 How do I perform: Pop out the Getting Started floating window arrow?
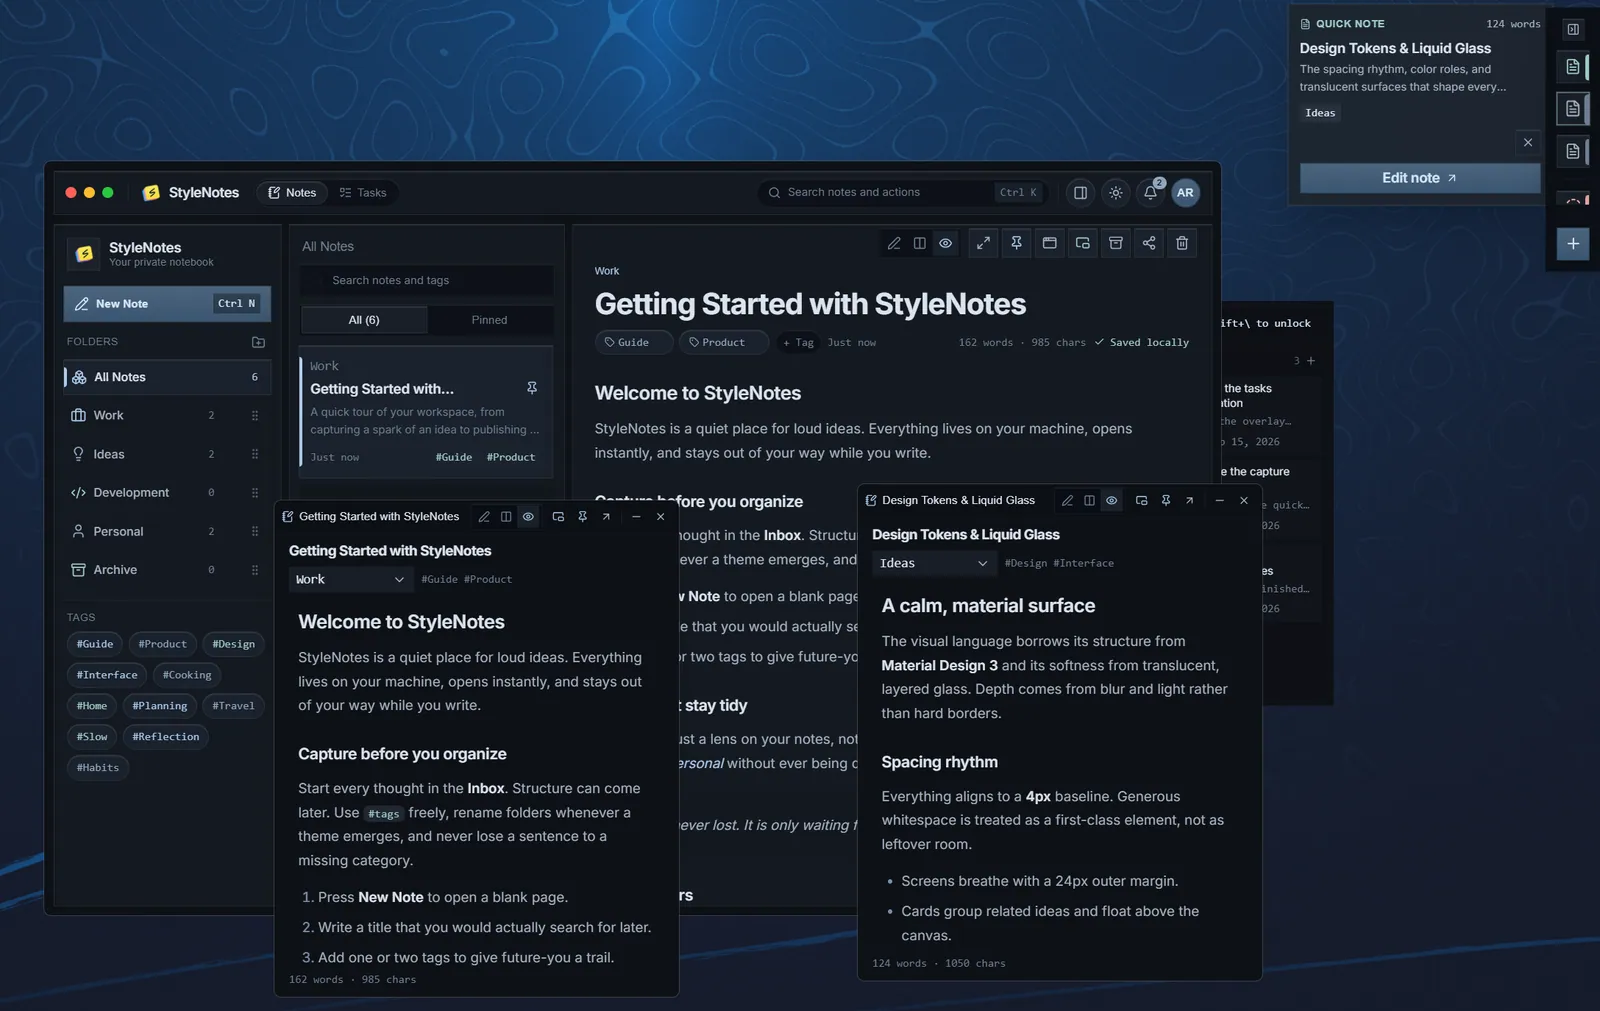coord(606,517)
